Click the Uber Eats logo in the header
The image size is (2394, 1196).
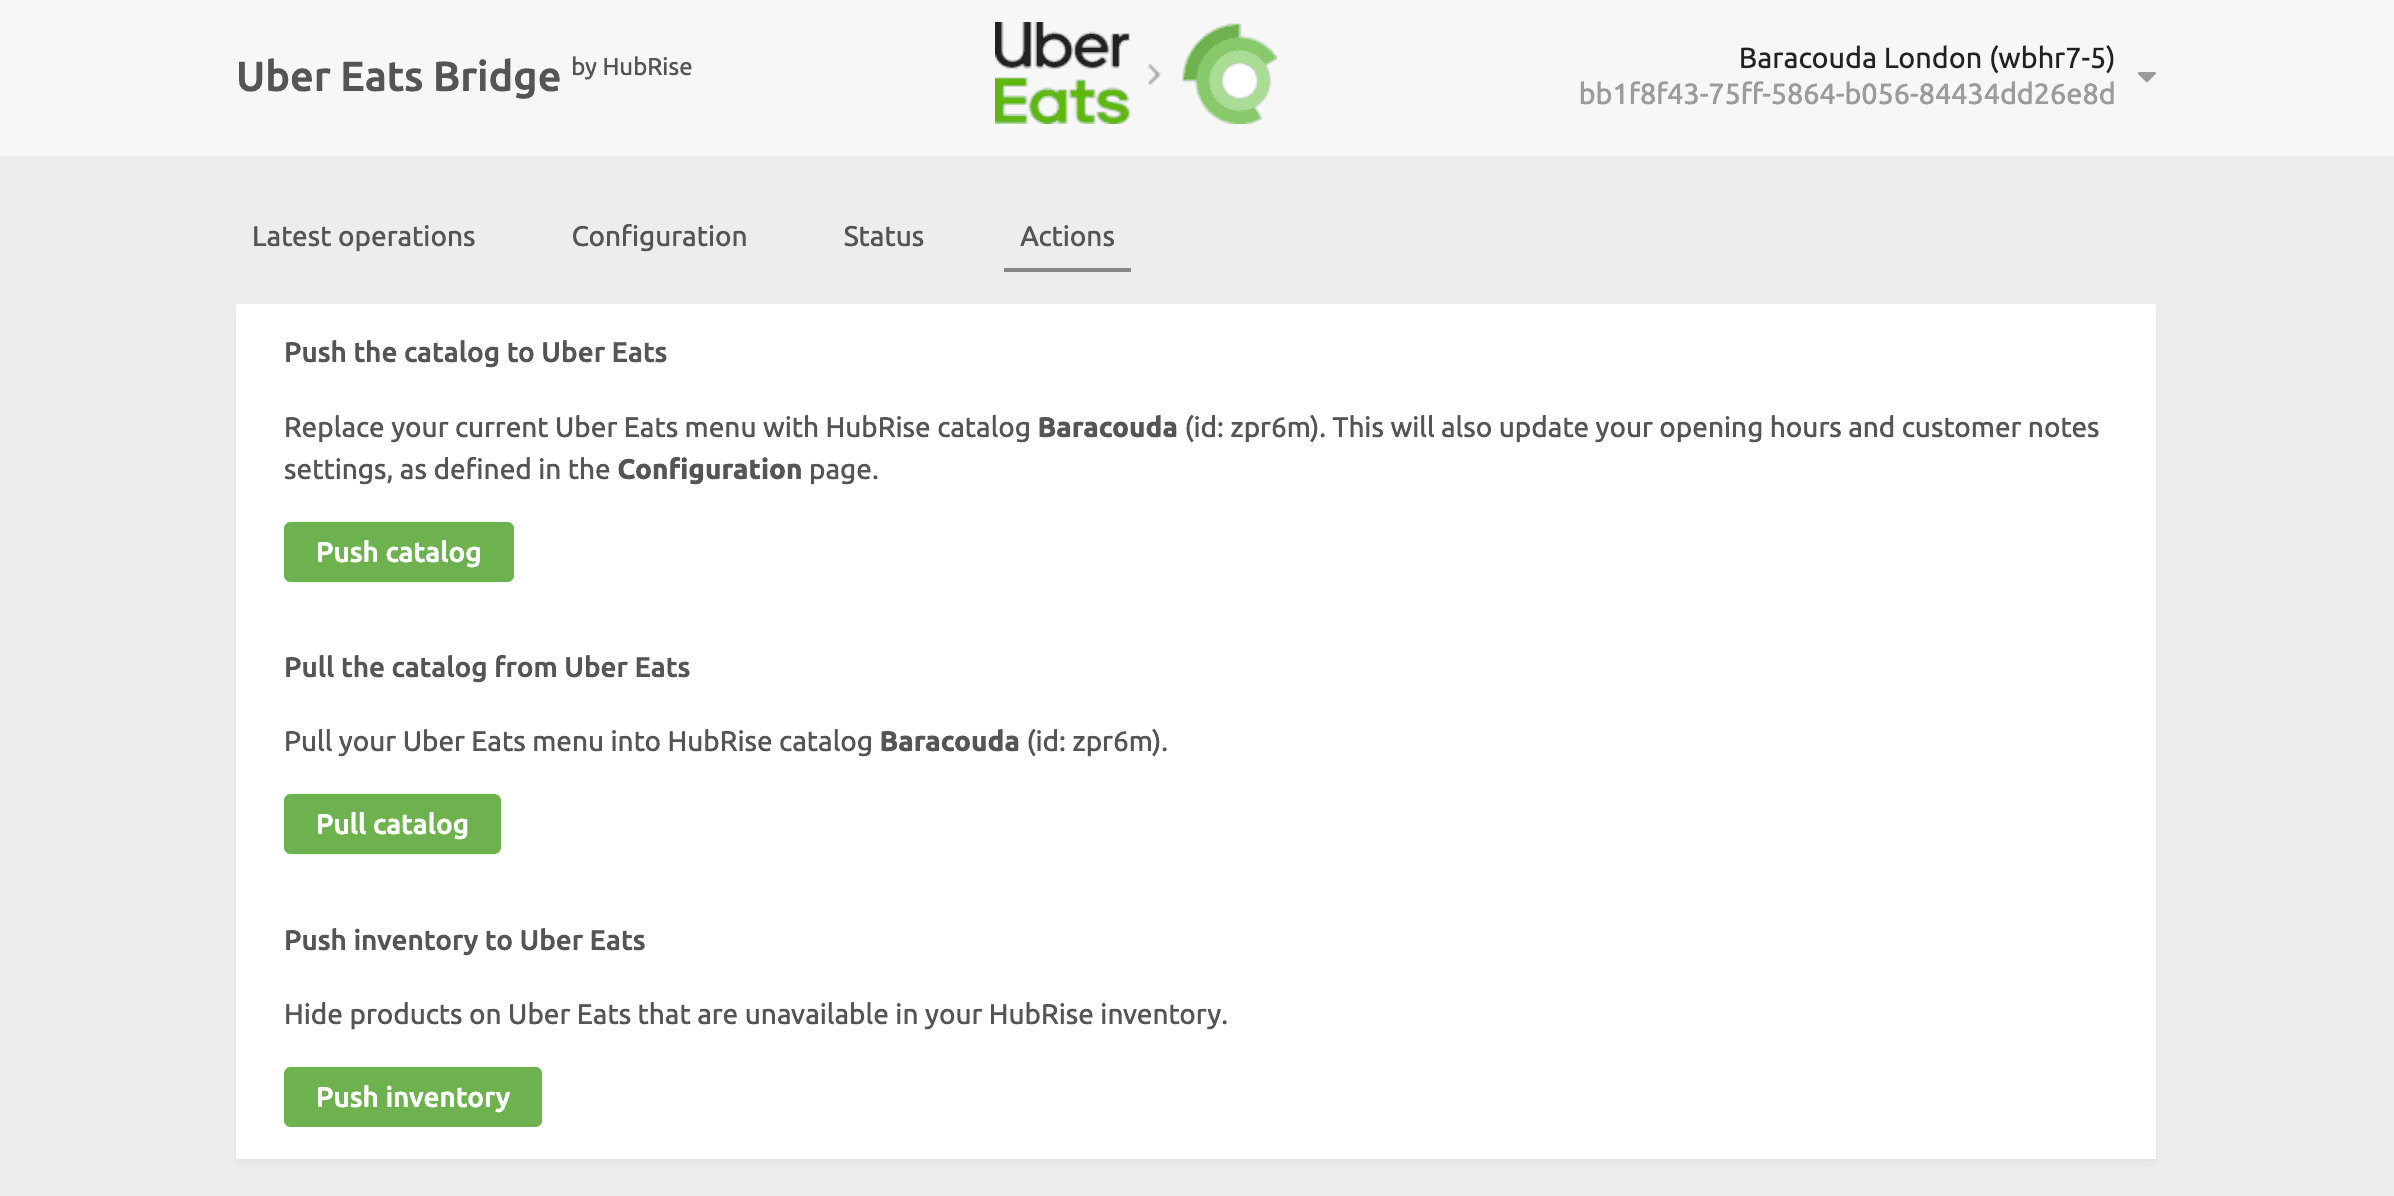pyautogui.click(x=1061, y=75)
